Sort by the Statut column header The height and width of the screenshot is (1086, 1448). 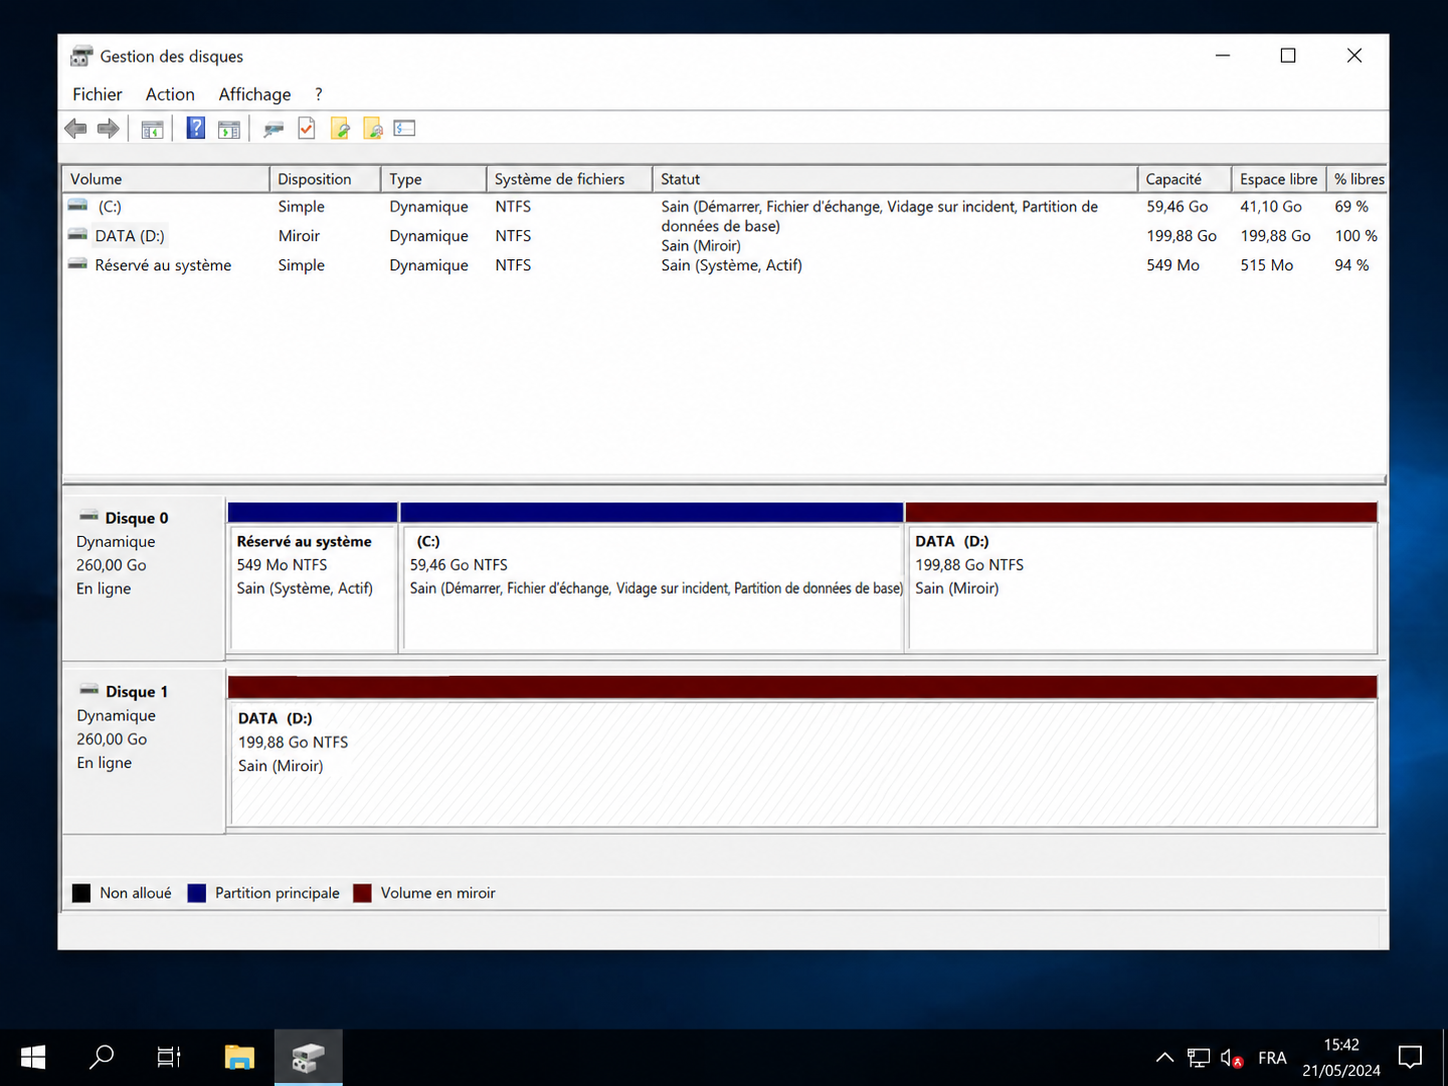pos(895,179)
